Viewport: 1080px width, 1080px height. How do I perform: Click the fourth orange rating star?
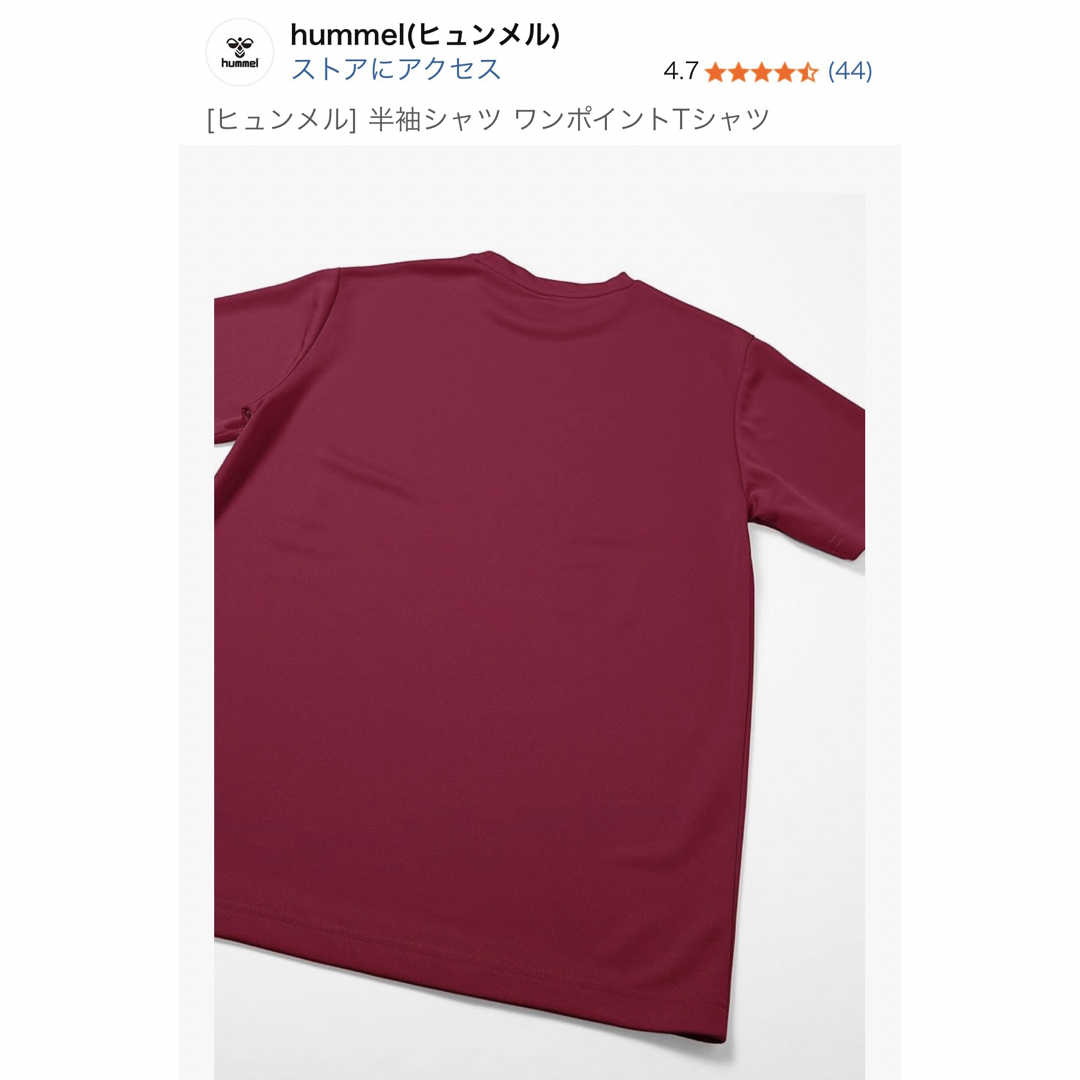coord(784,72)
